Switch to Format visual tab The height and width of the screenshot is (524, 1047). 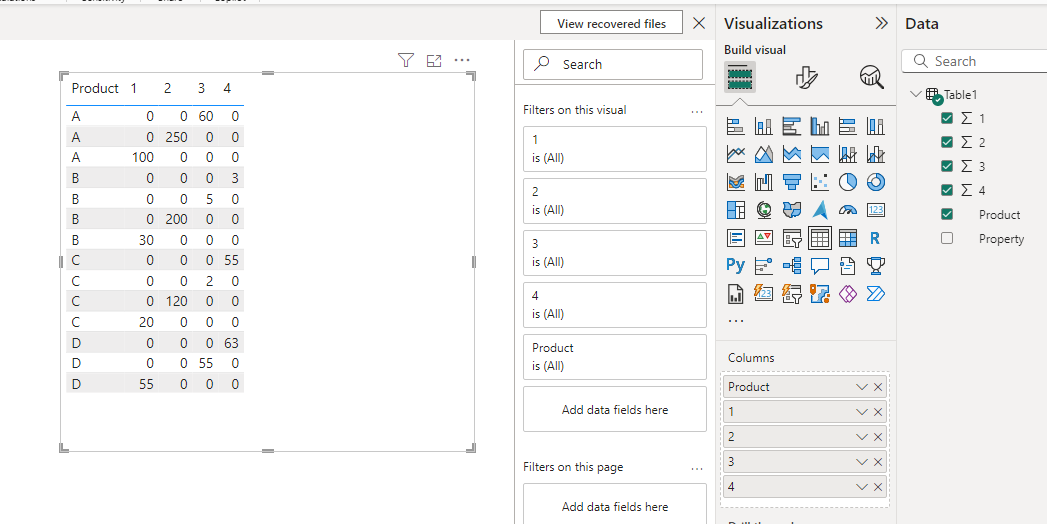point(807,77)
